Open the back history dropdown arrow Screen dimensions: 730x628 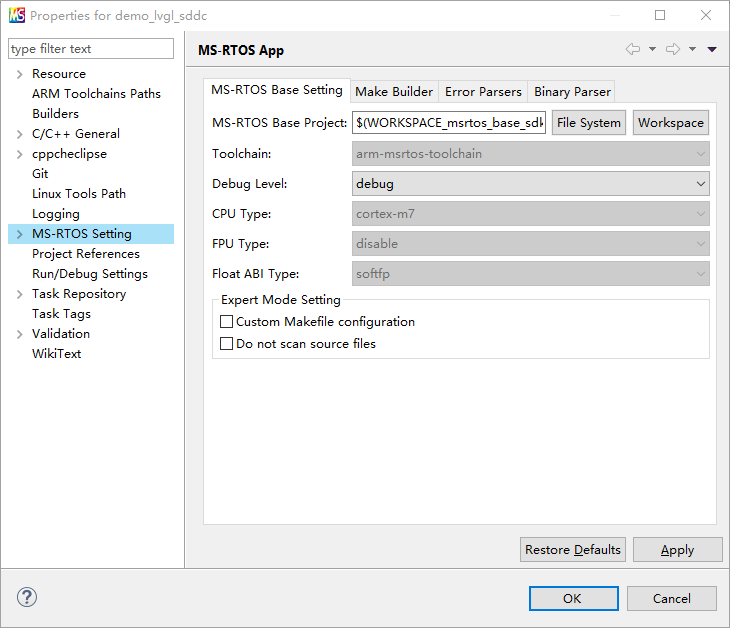click(x=652, y=50)
